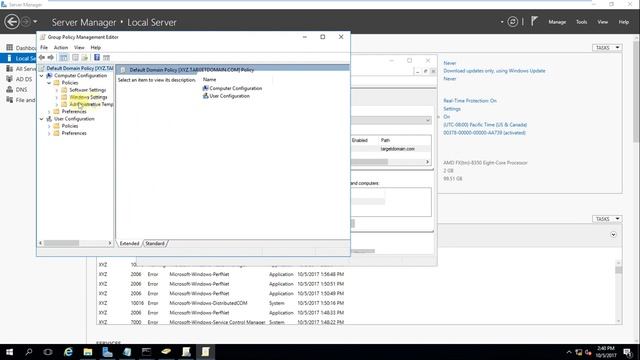This screenshot has height=360, width=640.
Task: Click the Windows Start button
Action: point(9,352)
